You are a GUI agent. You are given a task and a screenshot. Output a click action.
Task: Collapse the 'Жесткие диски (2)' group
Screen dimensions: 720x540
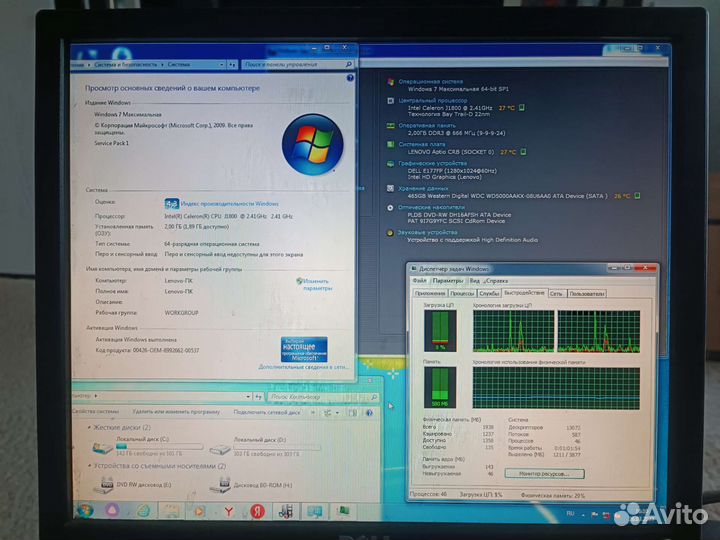(x=89, y=427)
